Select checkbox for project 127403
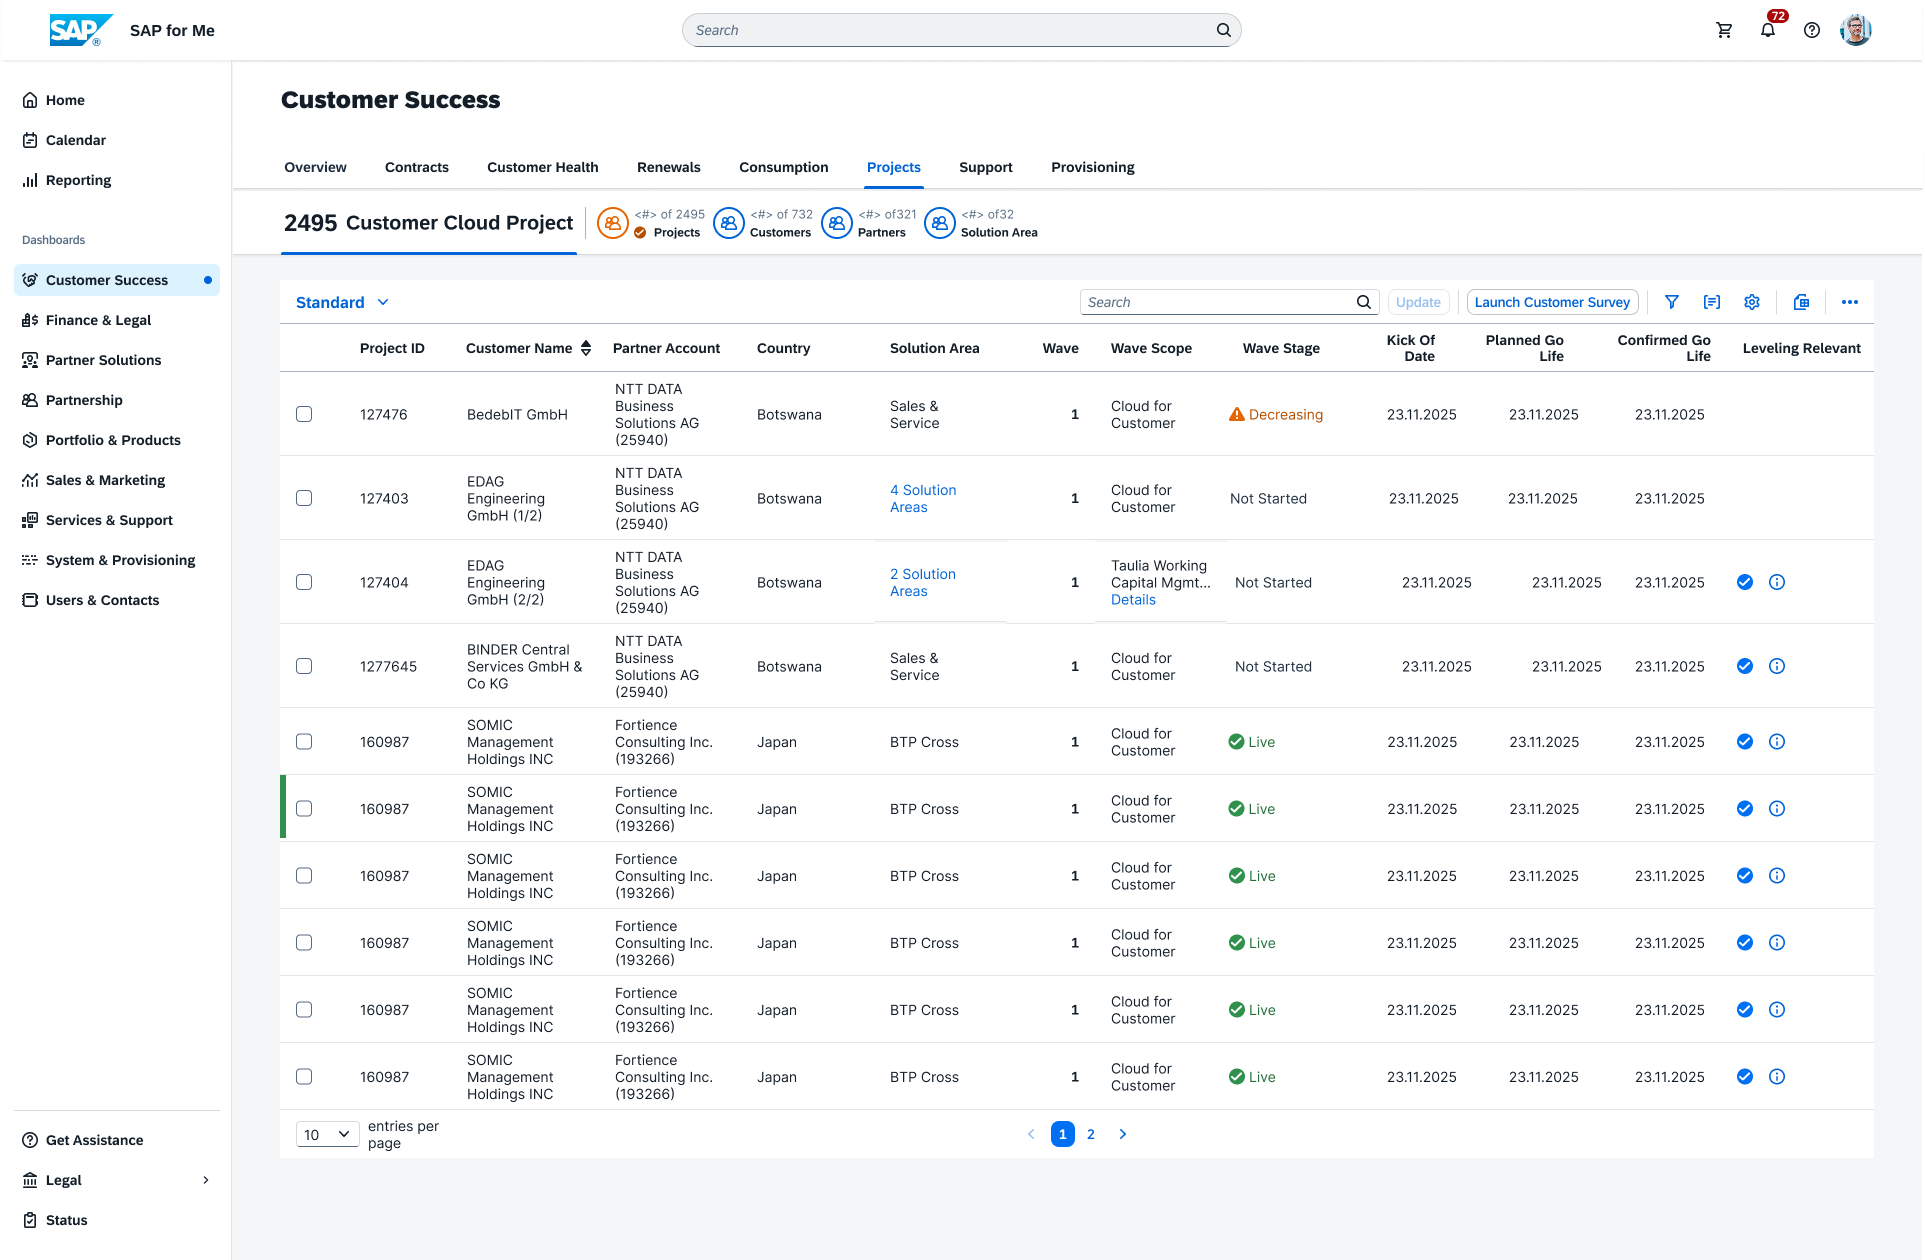The image size is (1925, 1260). click(x=304, y=498)
